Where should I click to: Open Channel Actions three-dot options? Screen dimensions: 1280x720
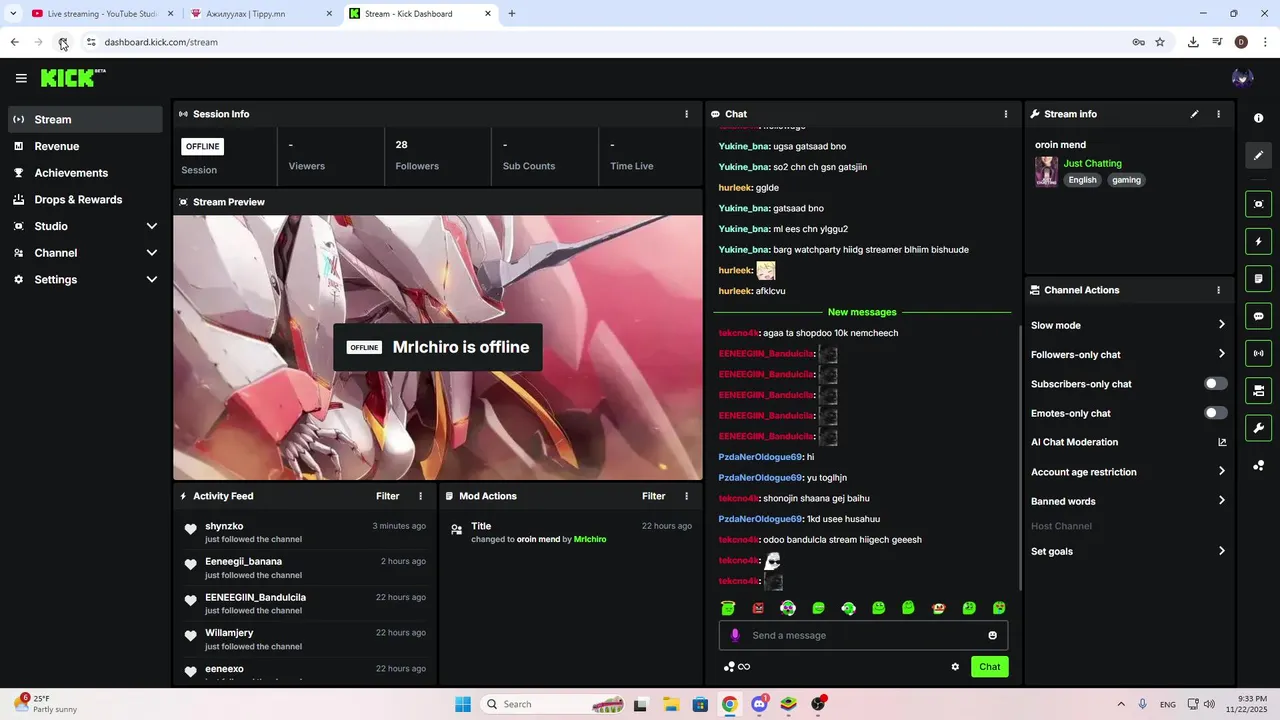tap(1218, 290)
